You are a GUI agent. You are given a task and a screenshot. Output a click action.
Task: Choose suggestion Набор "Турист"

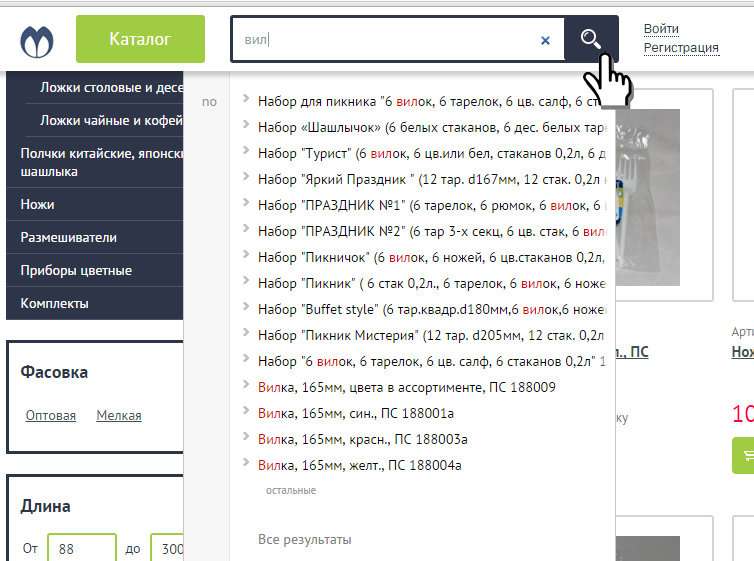(x=431, y=153)
